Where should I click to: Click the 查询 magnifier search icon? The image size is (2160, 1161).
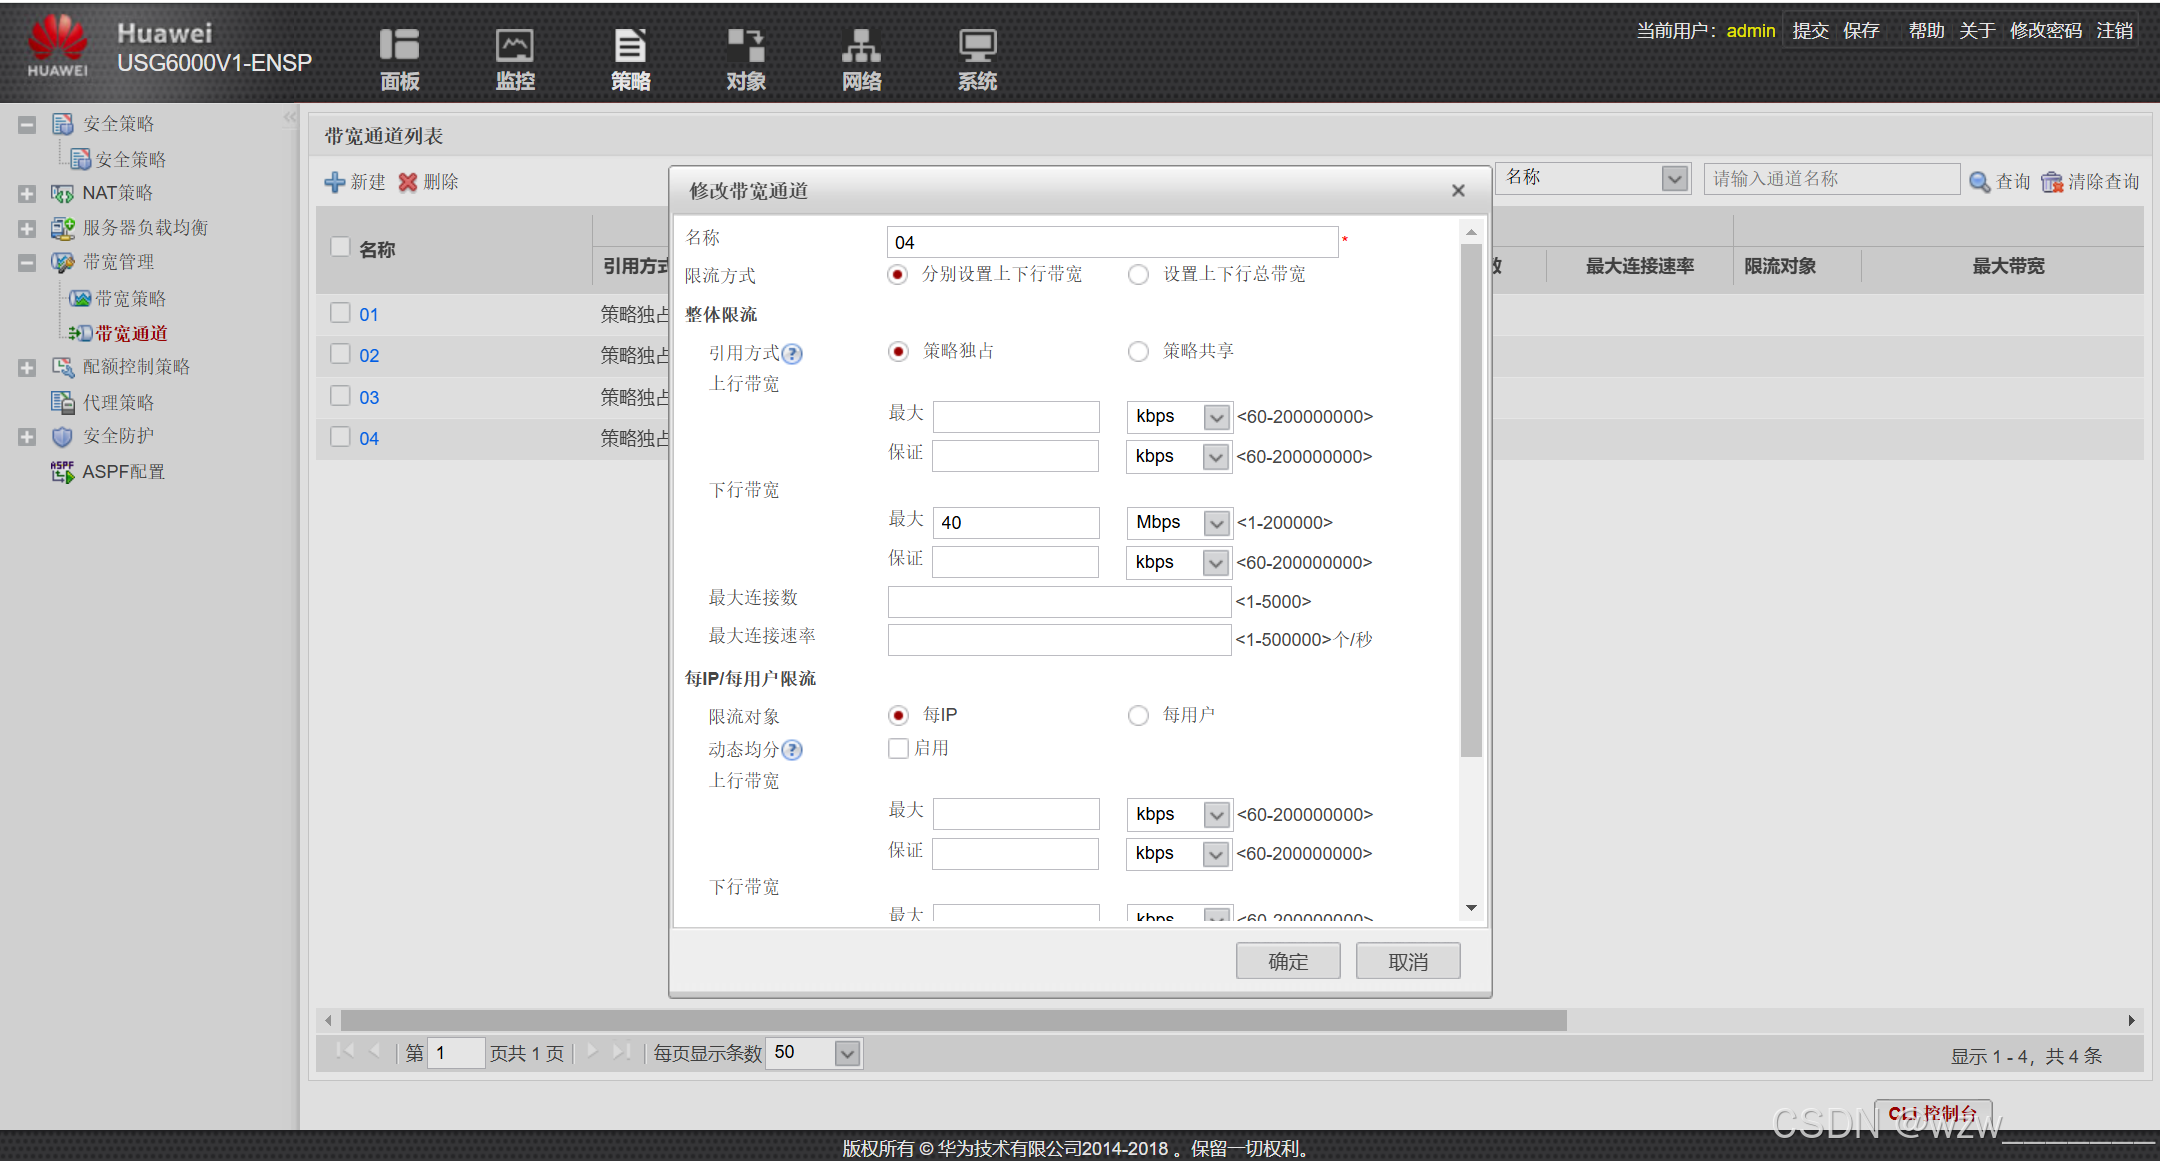(1979, 182)
